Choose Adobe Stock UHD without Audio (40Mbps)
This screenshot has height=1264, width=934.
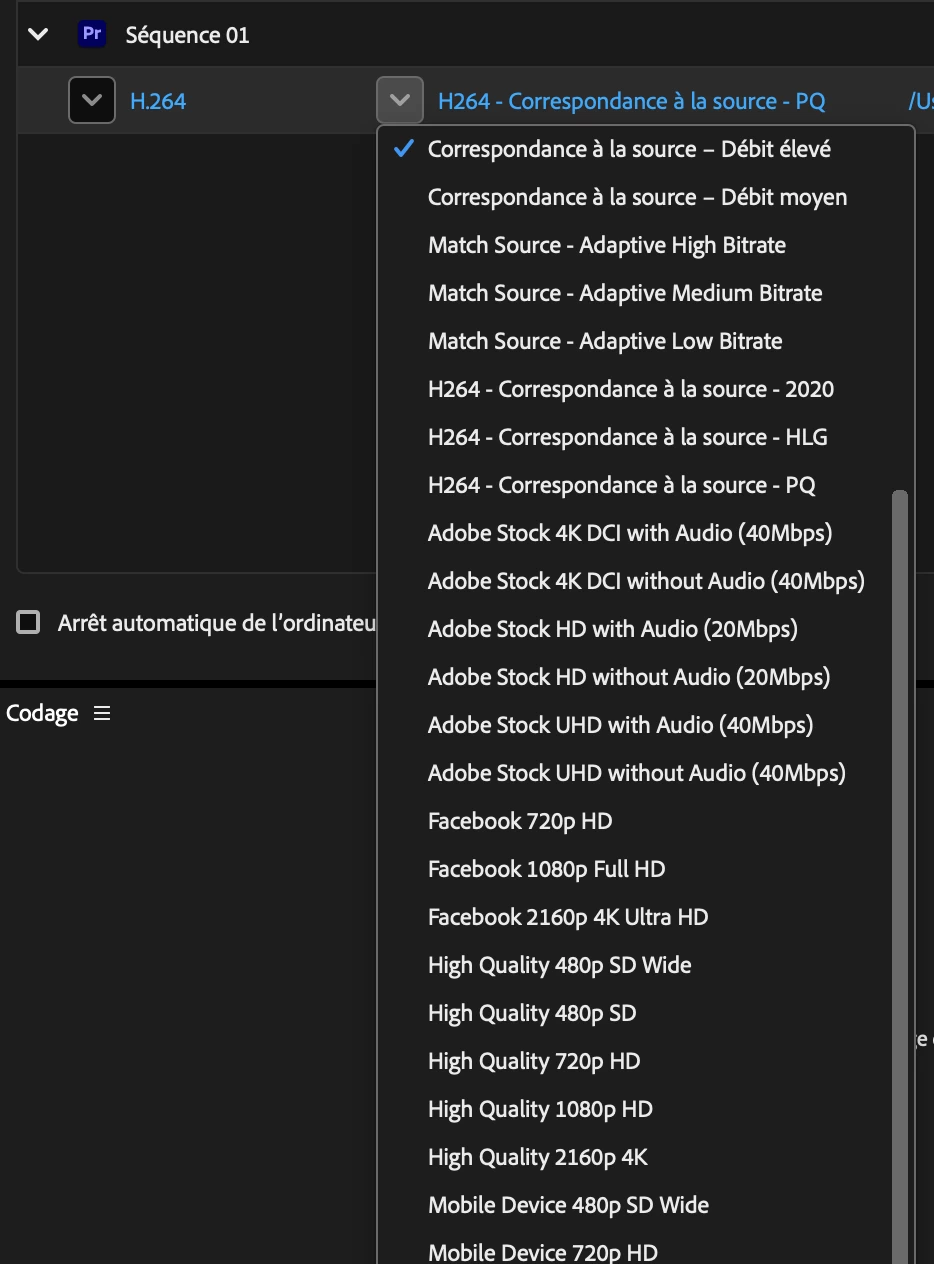(x=635, y=773)
